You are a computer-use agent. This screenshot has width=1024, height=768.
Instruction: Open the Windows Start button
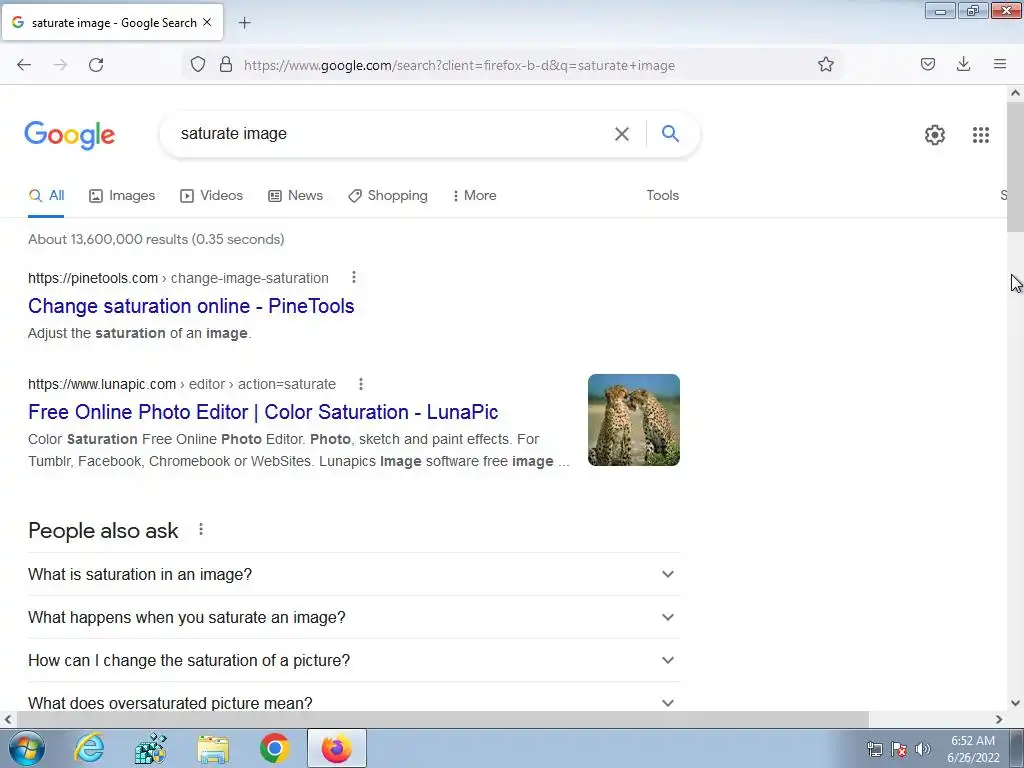[x=27, y=748]
